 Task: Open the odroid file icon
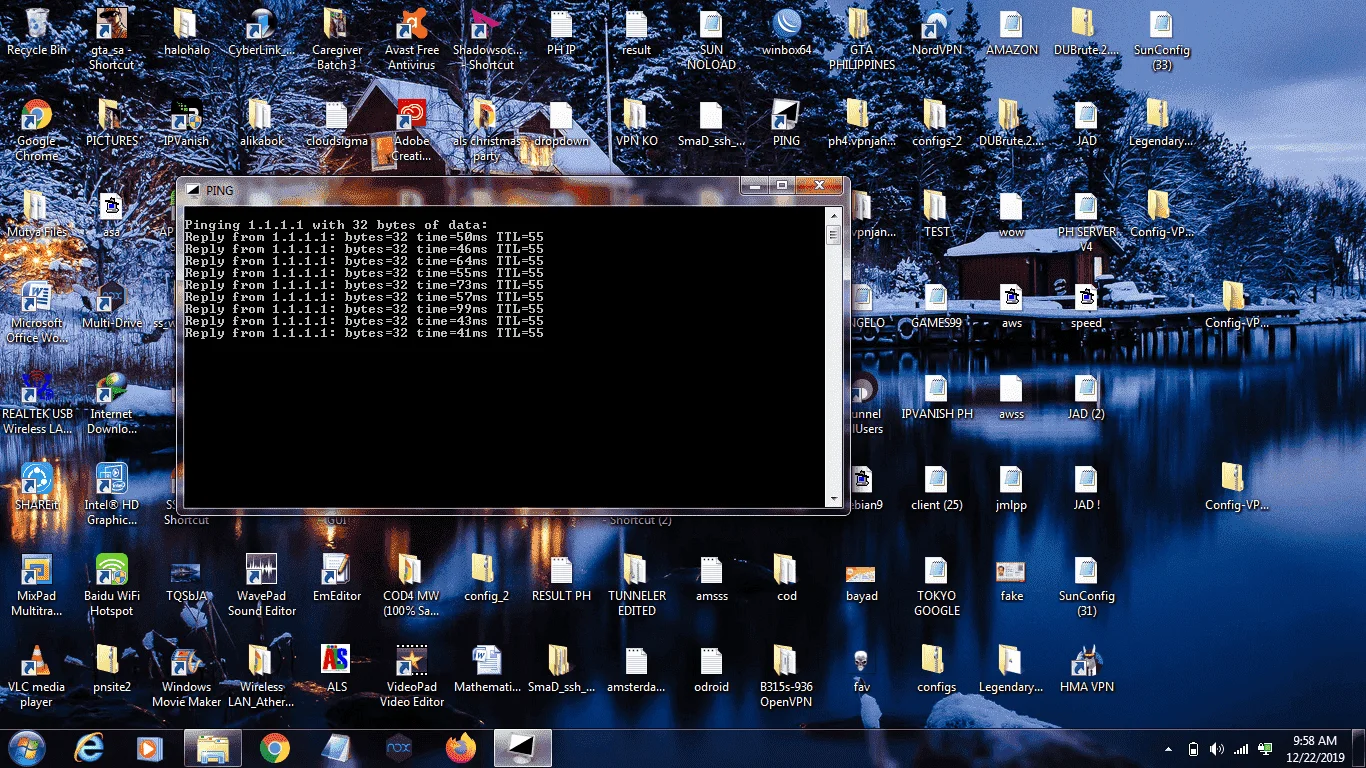[x=711, y=670]
